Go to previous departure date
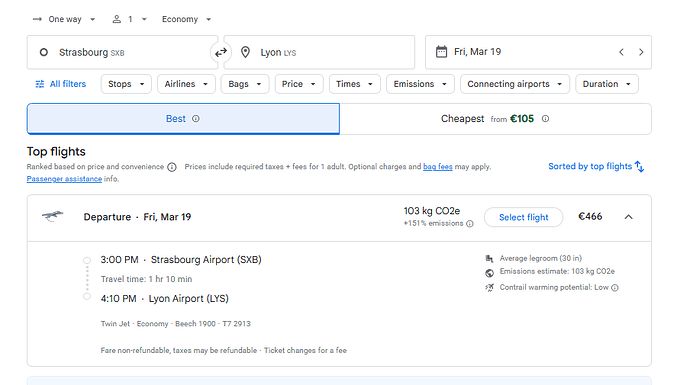 tap(621, 52)
